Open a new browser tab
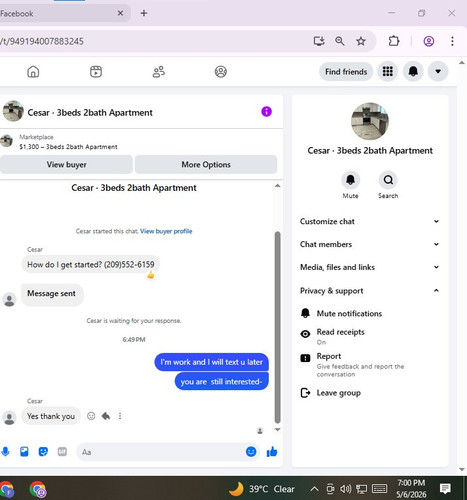The image size is (467, 500). click(144, 13)
